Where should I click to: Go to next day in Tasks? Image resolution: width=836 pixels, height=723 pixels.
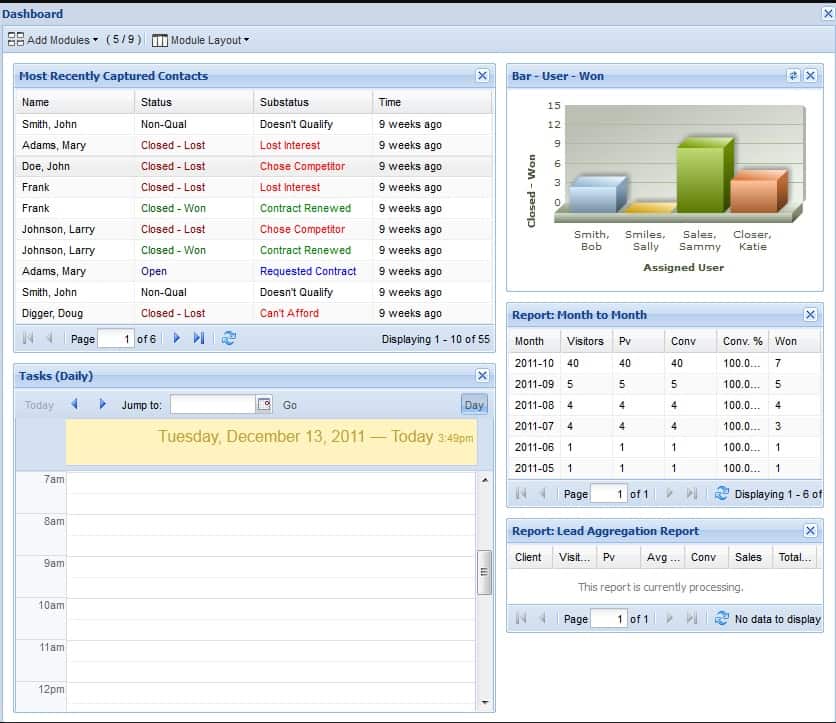(102, 405)
